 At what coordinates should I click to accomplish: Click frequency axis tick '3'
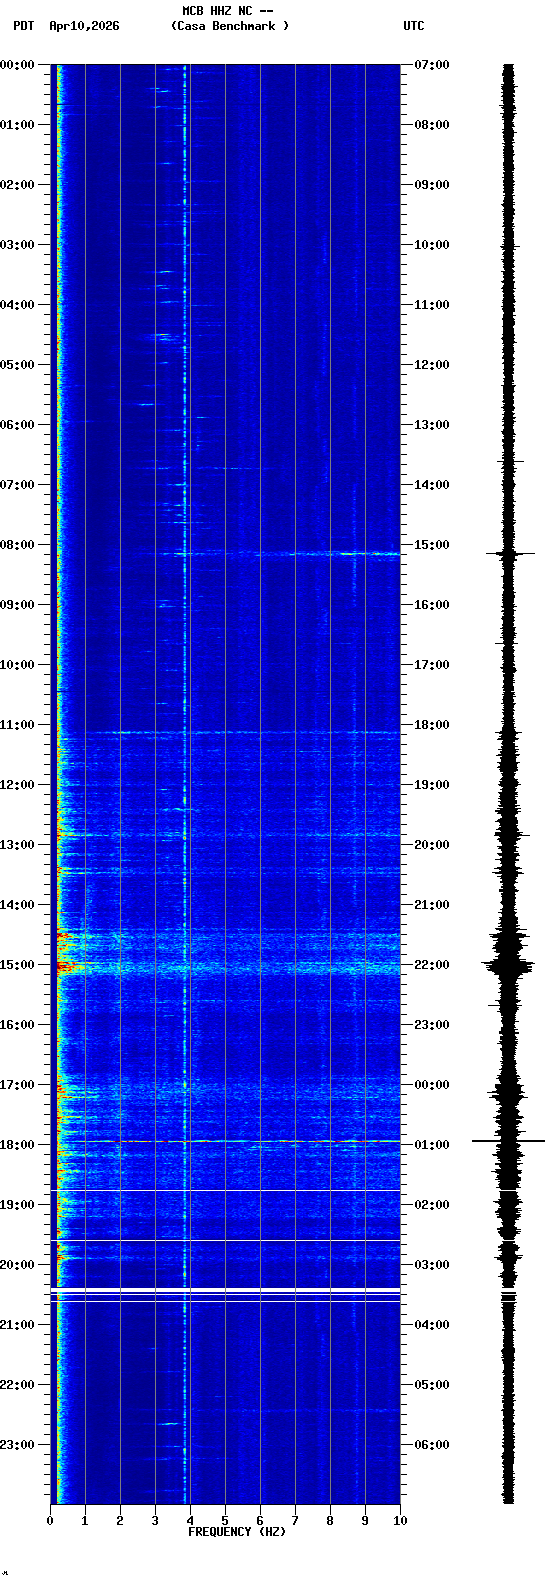(155, 1521)
